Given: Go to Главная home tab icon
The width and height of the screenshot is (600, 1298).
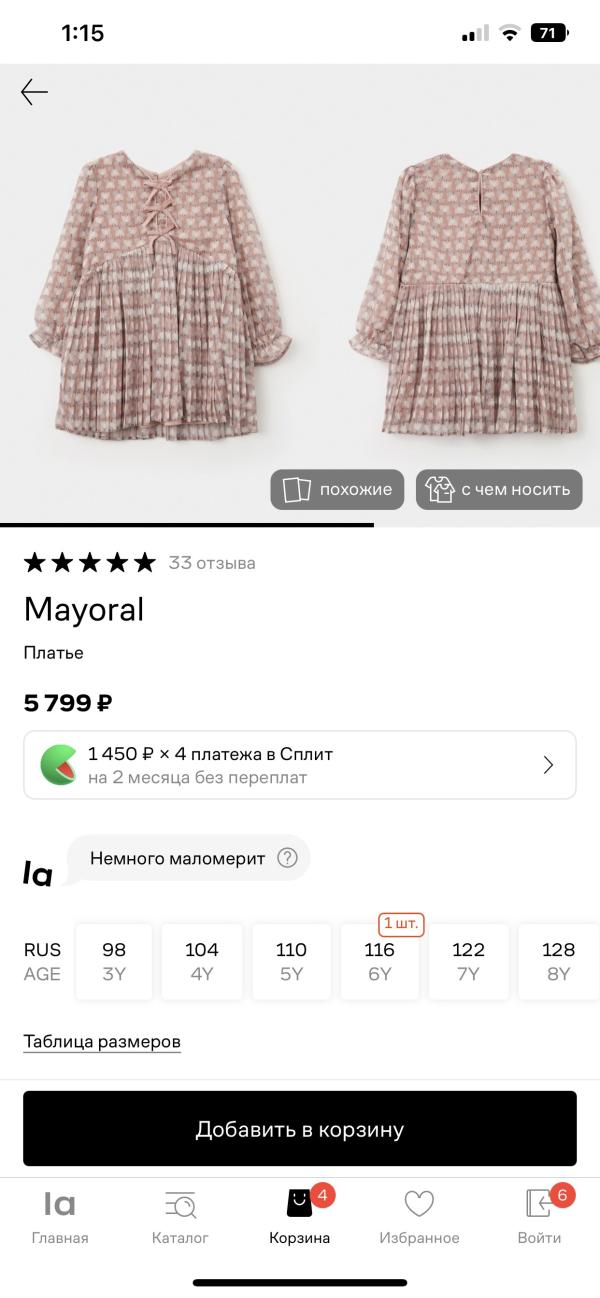Looking at the screenshot, I should (60, 1205).
